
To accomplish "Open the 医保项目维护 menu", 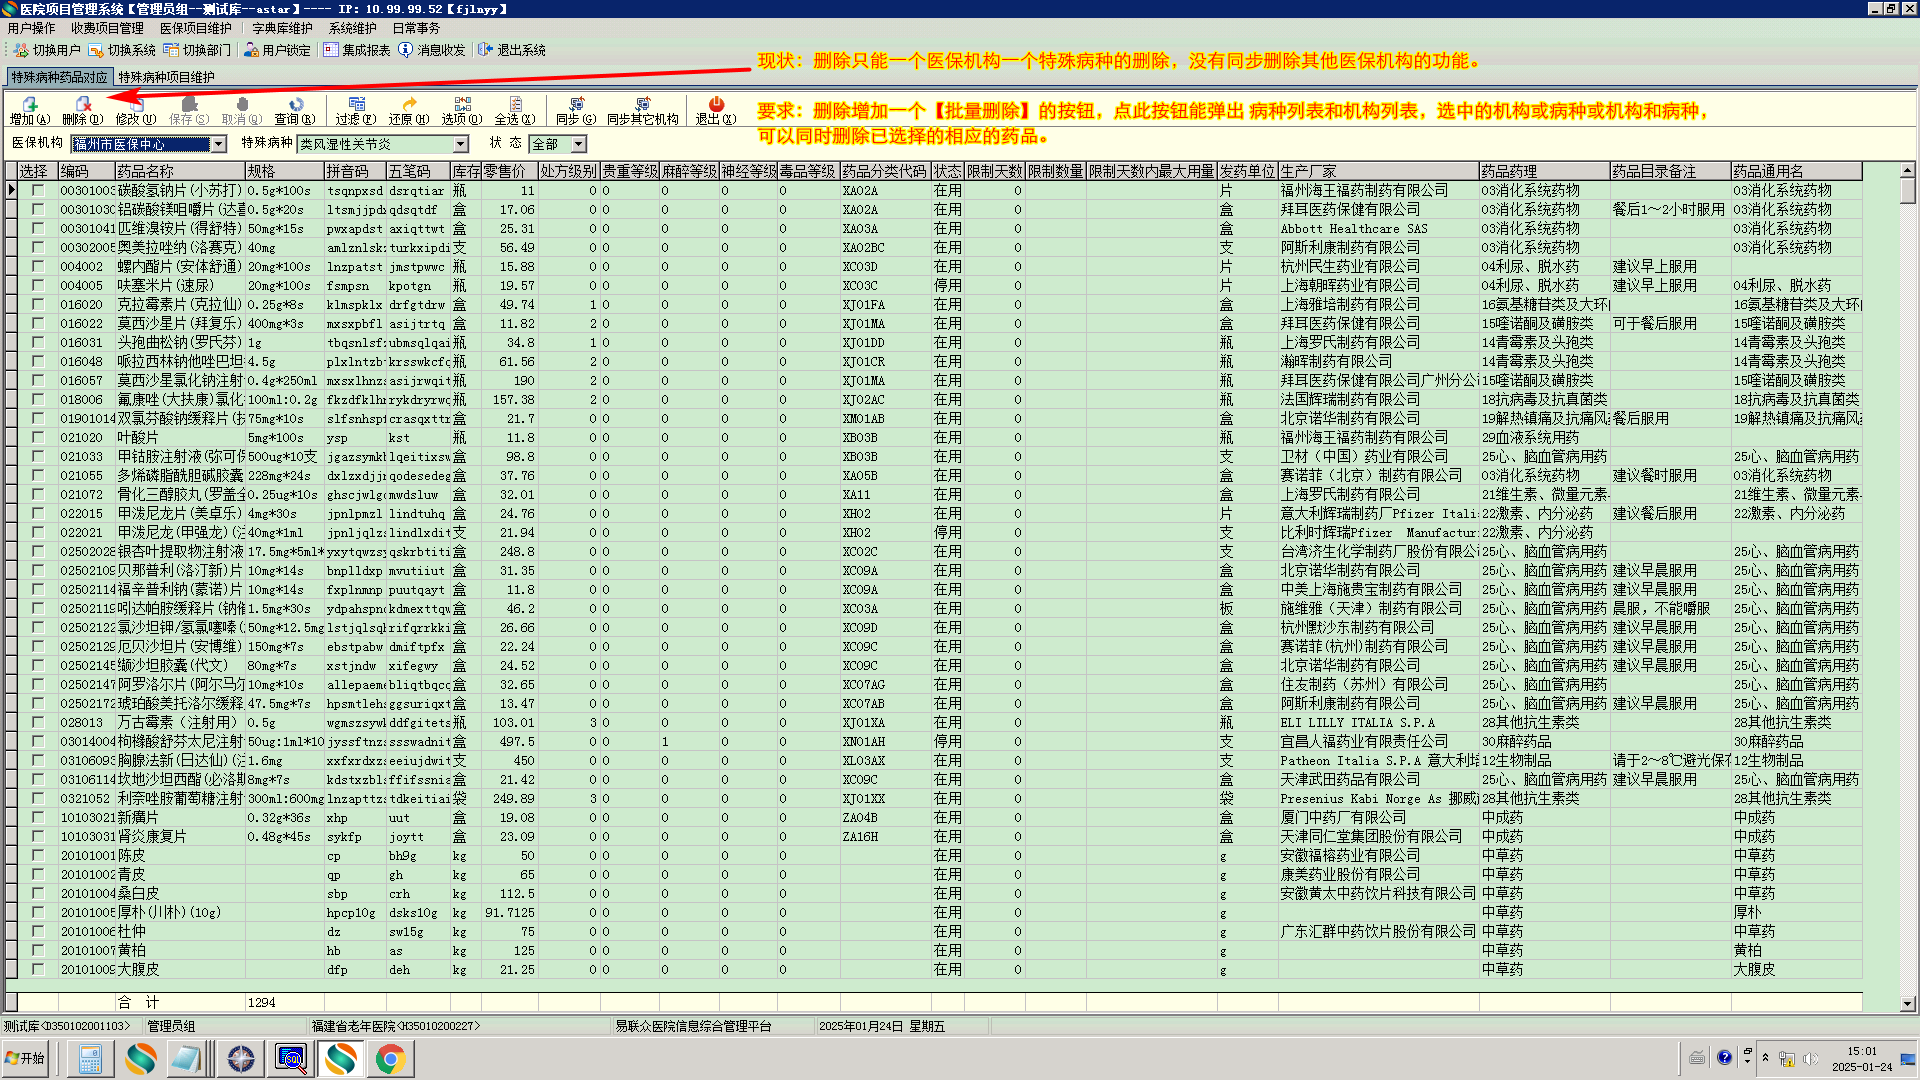I will coord(196,28).
